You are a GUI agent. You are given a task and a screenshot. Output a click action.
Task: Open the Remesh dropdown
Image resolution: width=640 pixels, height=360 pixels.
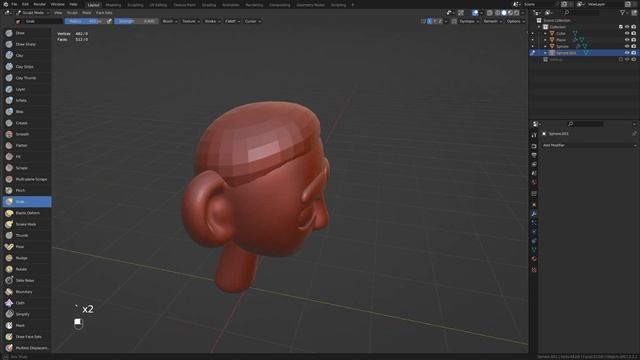[x=492, y=21]
